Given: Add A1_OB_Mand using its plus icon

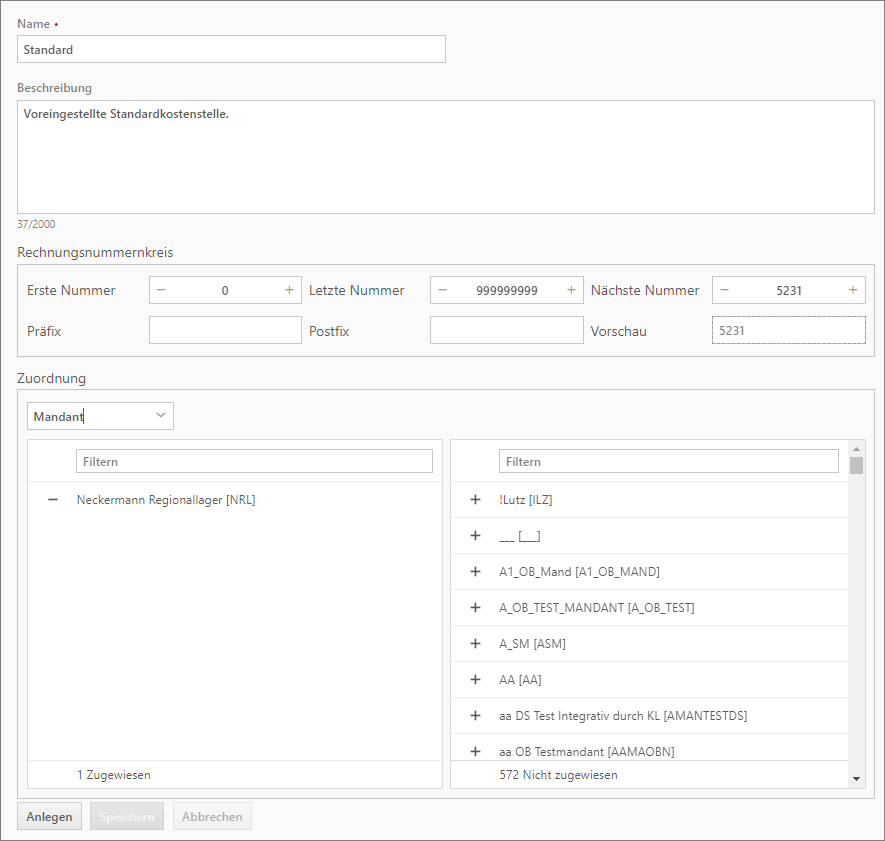Looking at the screenshot, I should tap(475, 572).
